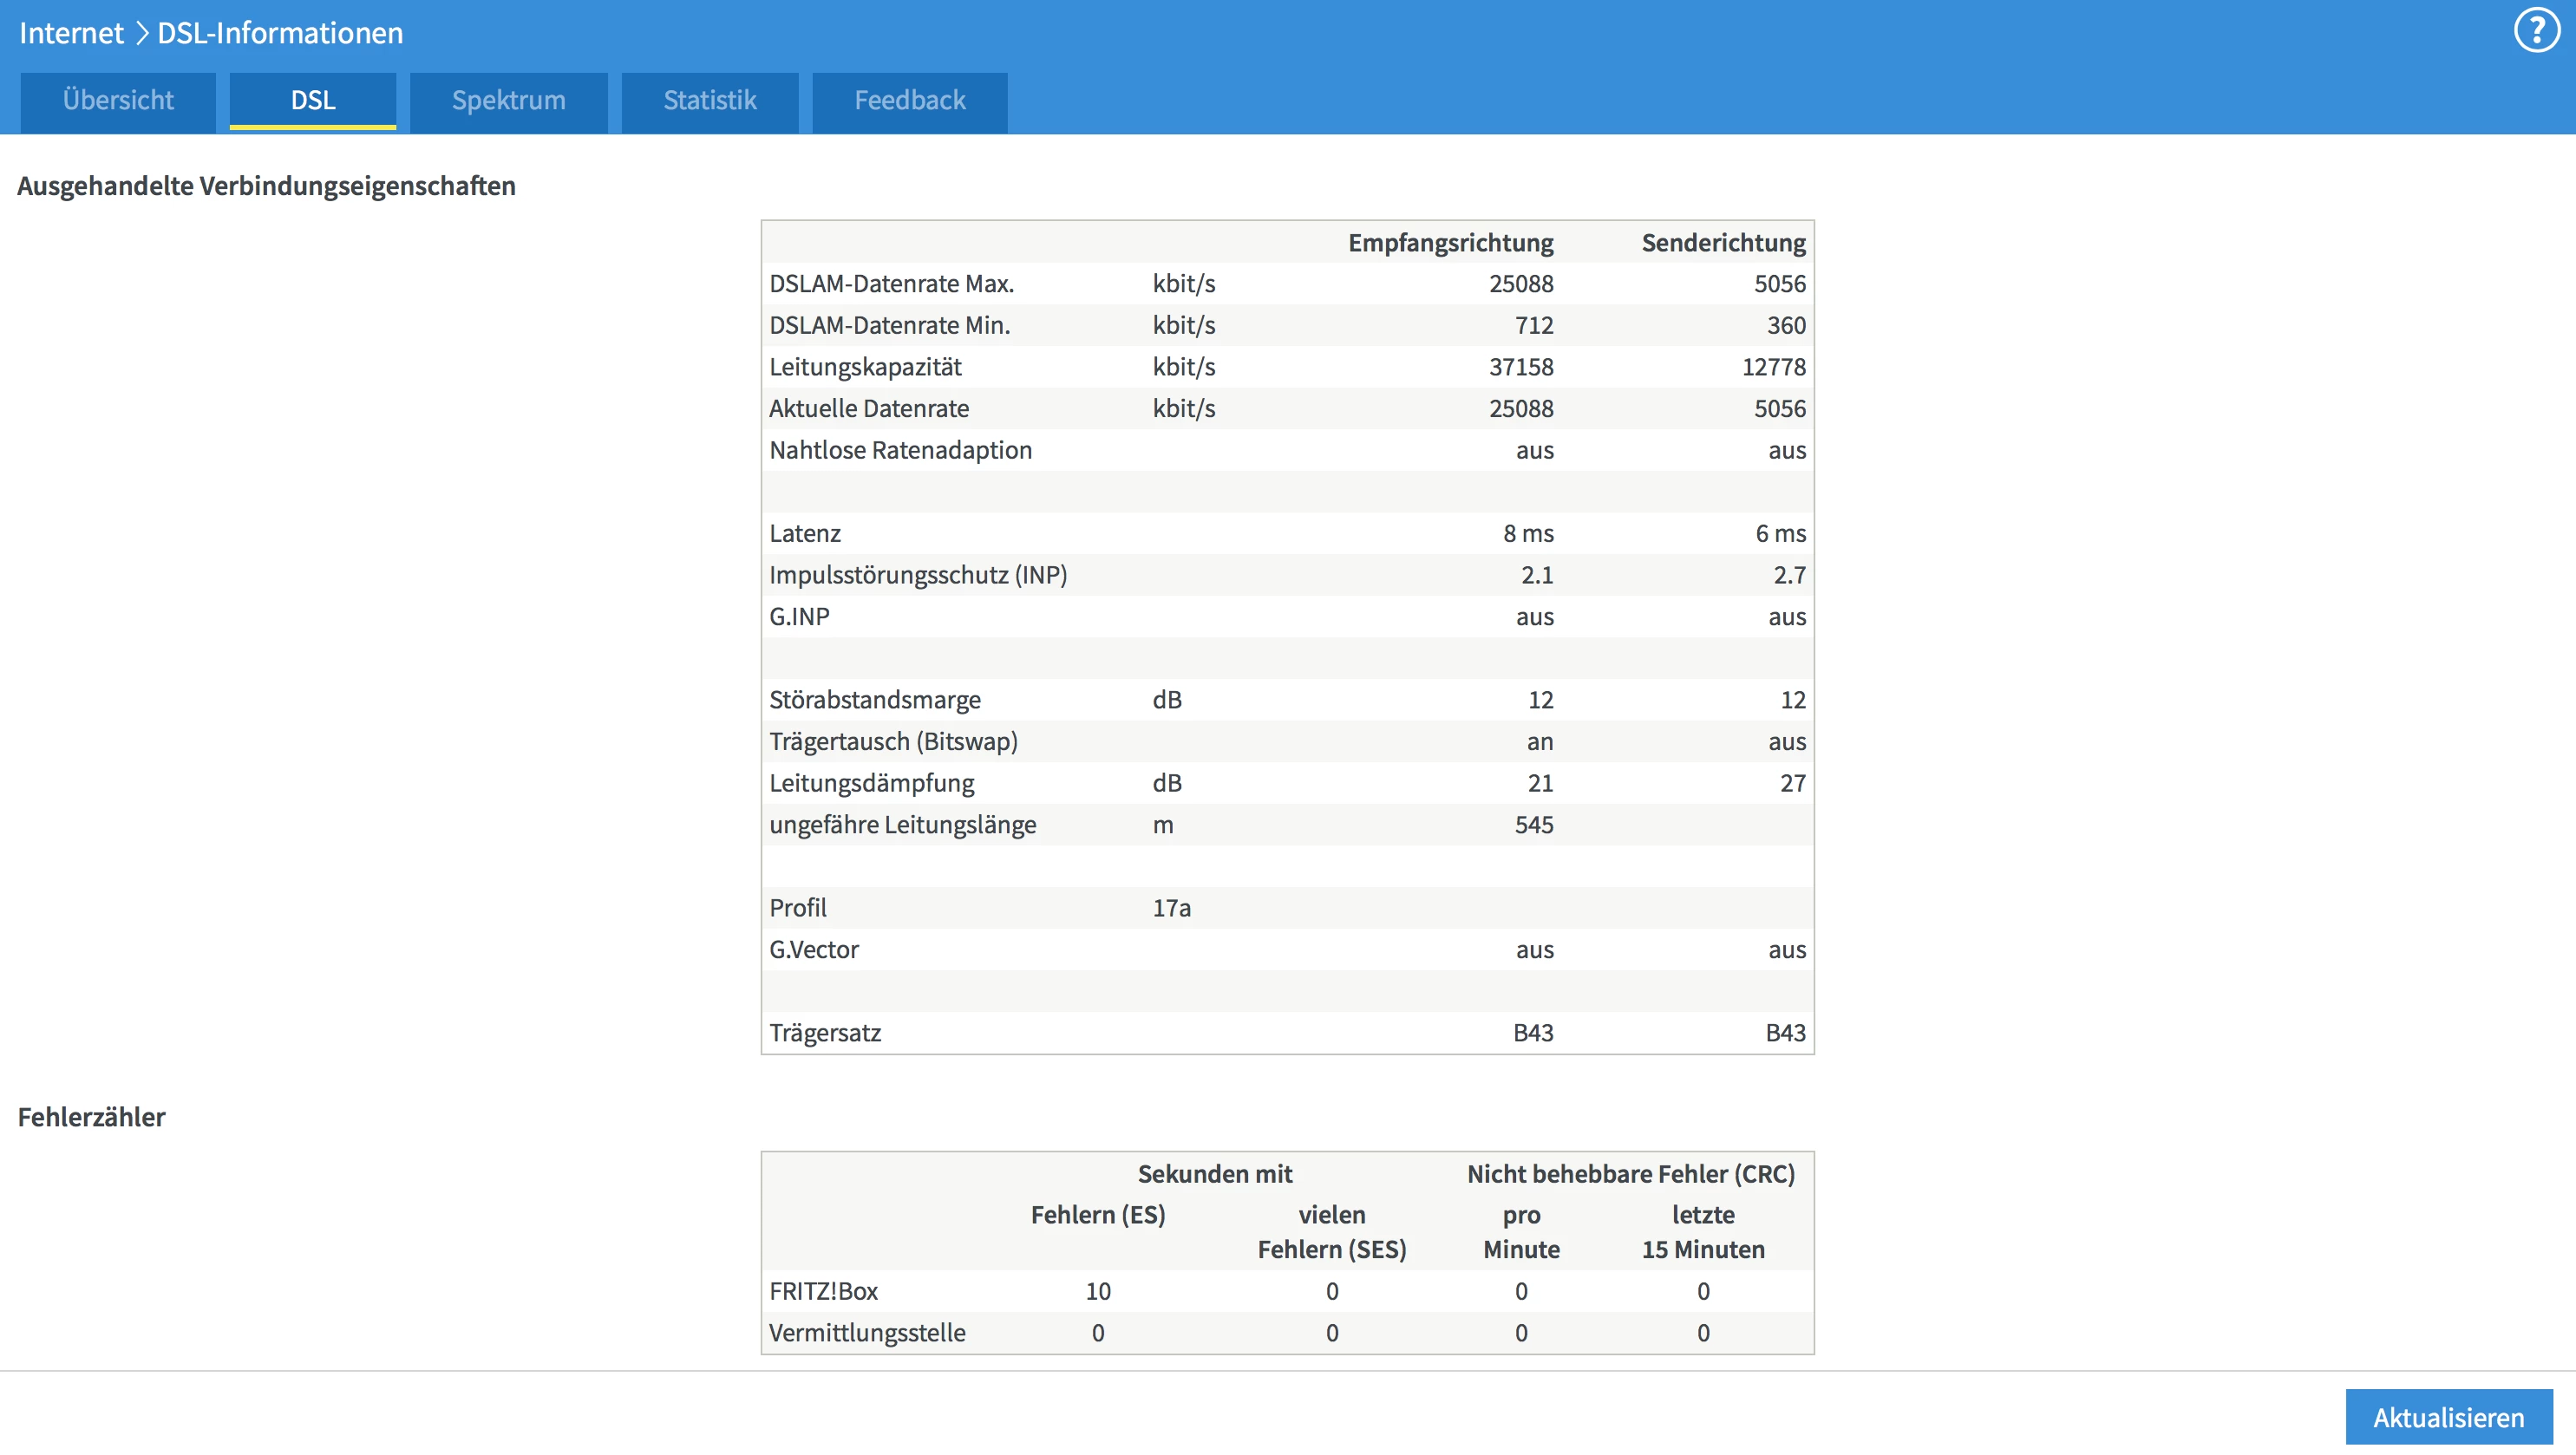This screenshot has height=1455, width=2576.
Task: Go to the Feedback tab
Action: 909,101
